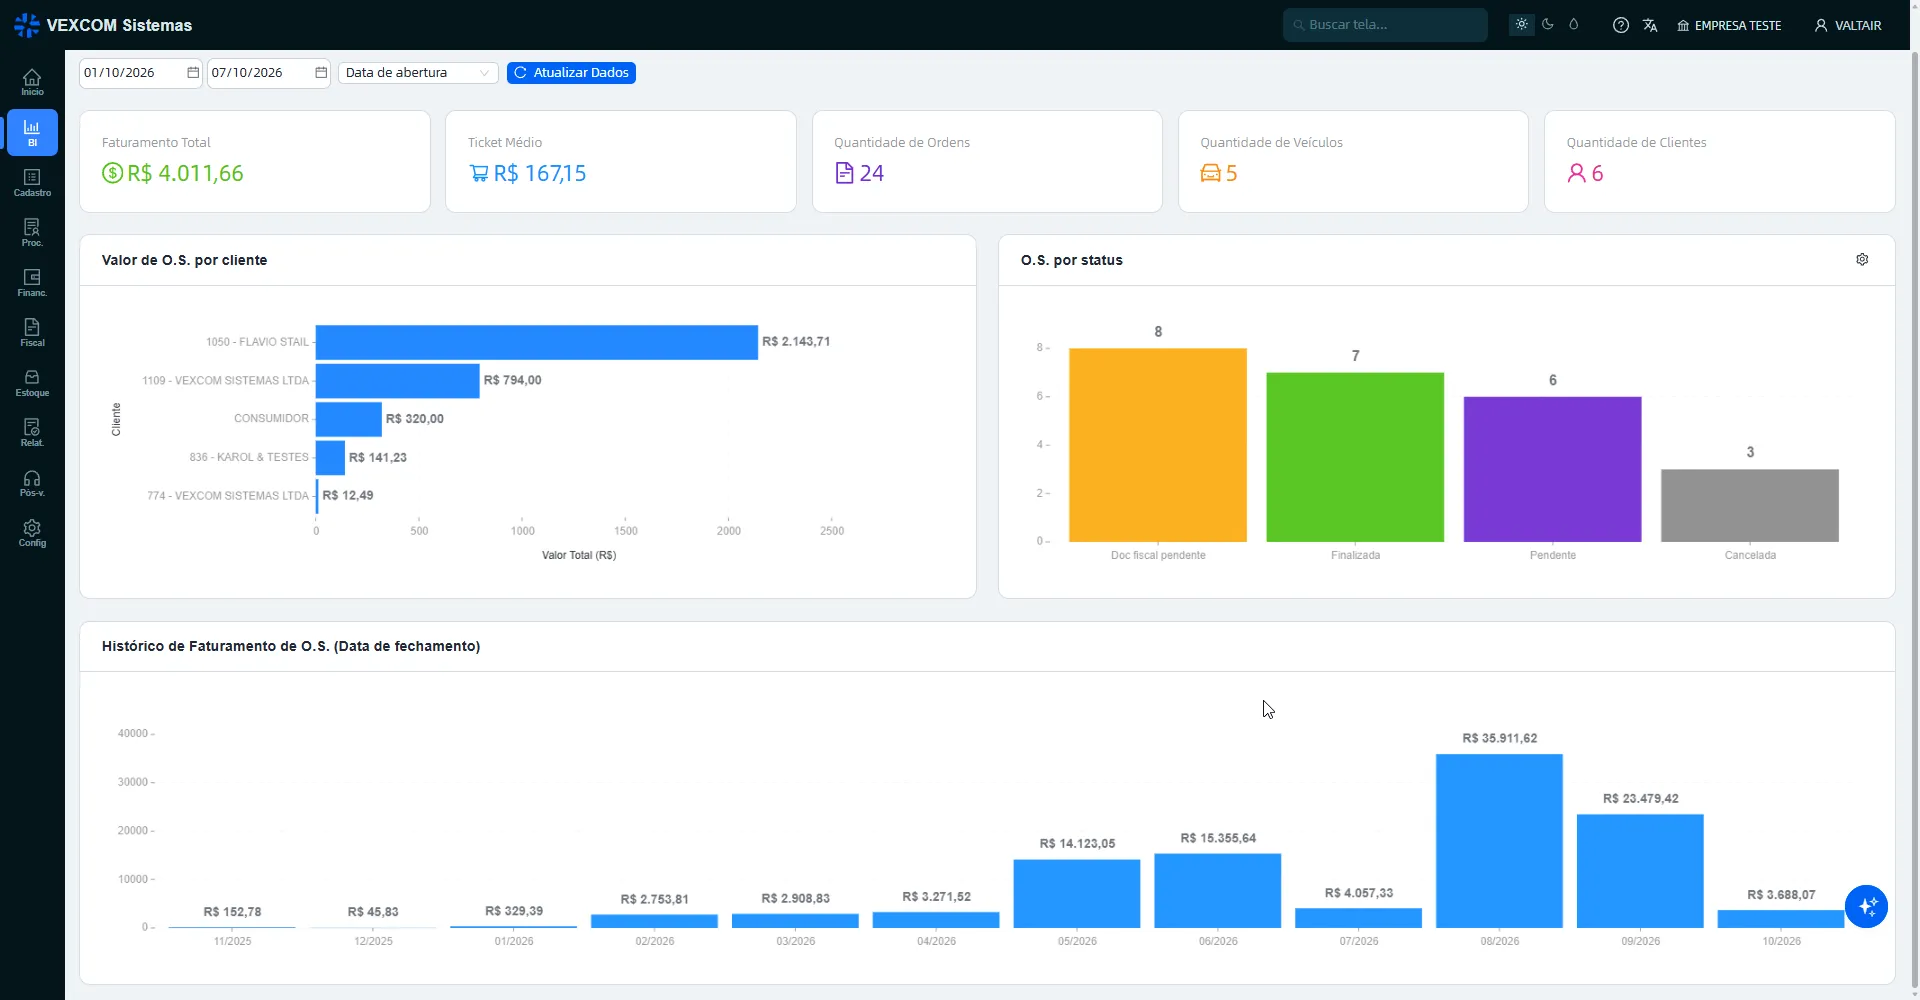The image size is (1920, 1000).
Task: Open the O.S. por status chart settings gear
Action: tap(1862, 259)
